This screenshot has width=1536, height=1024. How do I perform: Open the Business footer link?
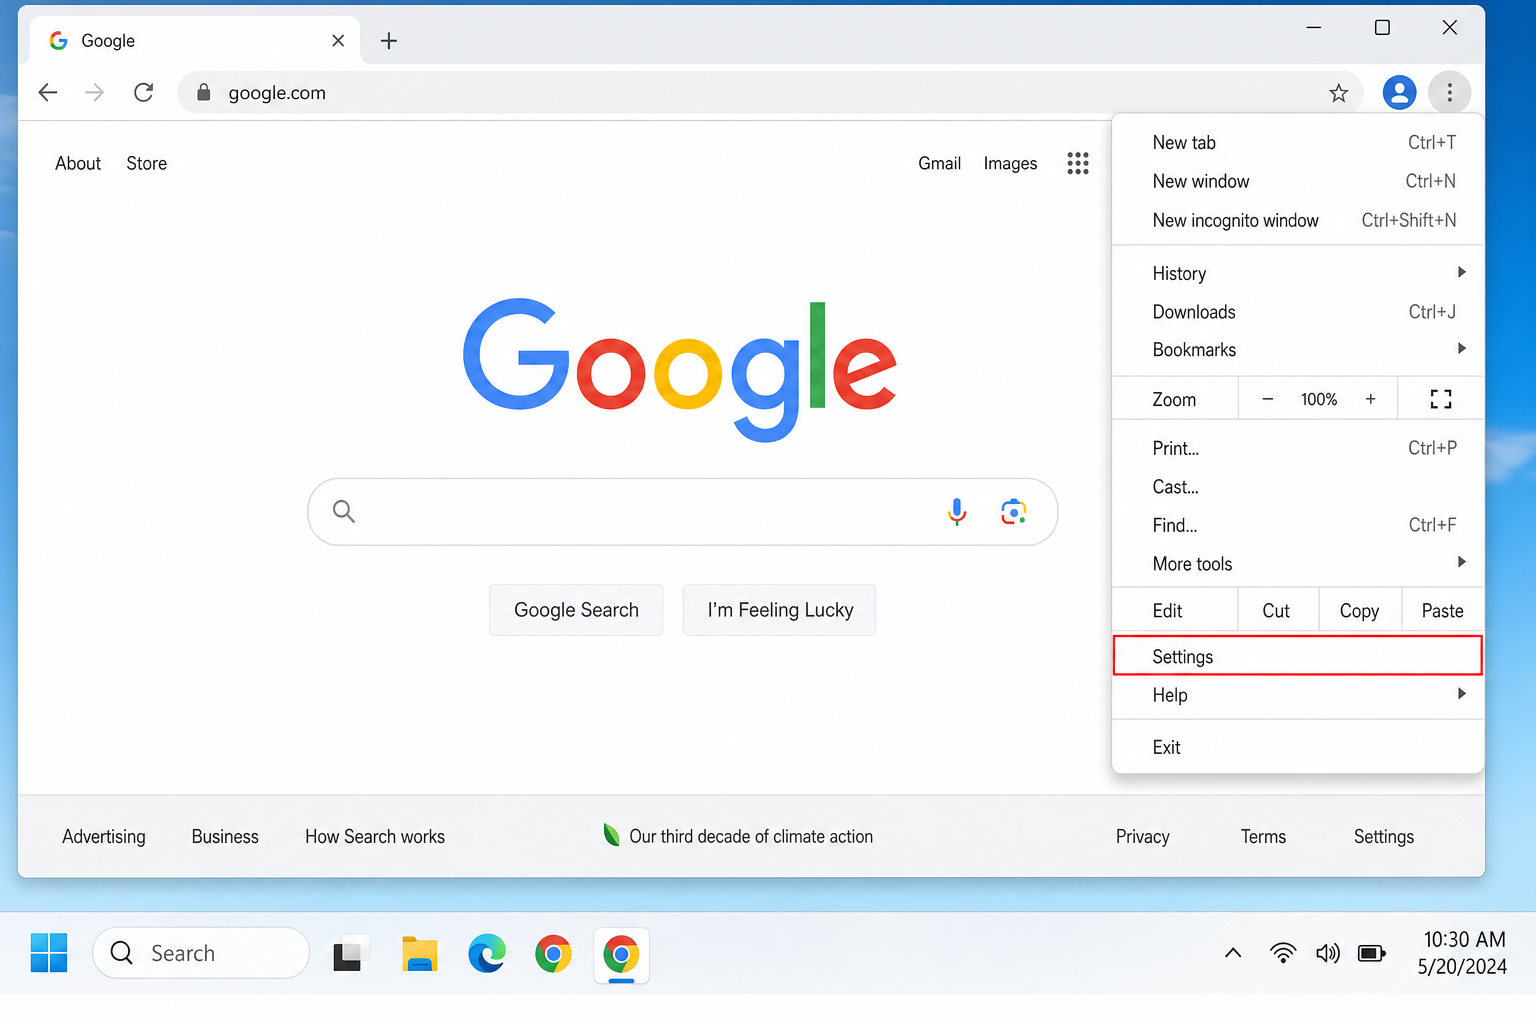225,837
